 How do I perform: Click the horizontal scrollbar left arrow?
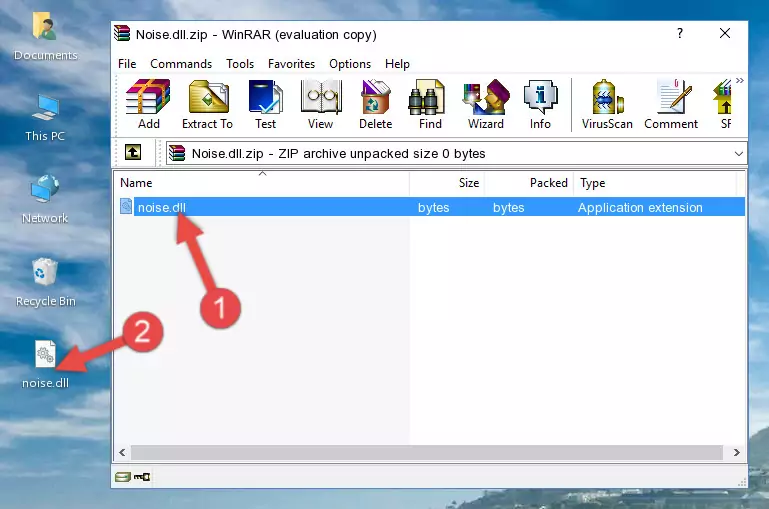[122, 452]
